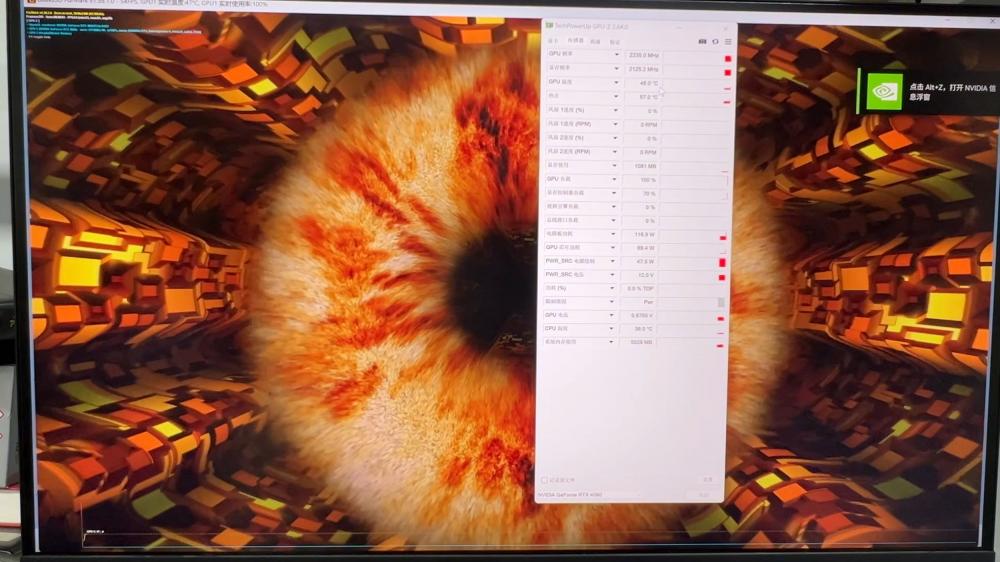Switch to the Sensors tab

click(576, 41)
